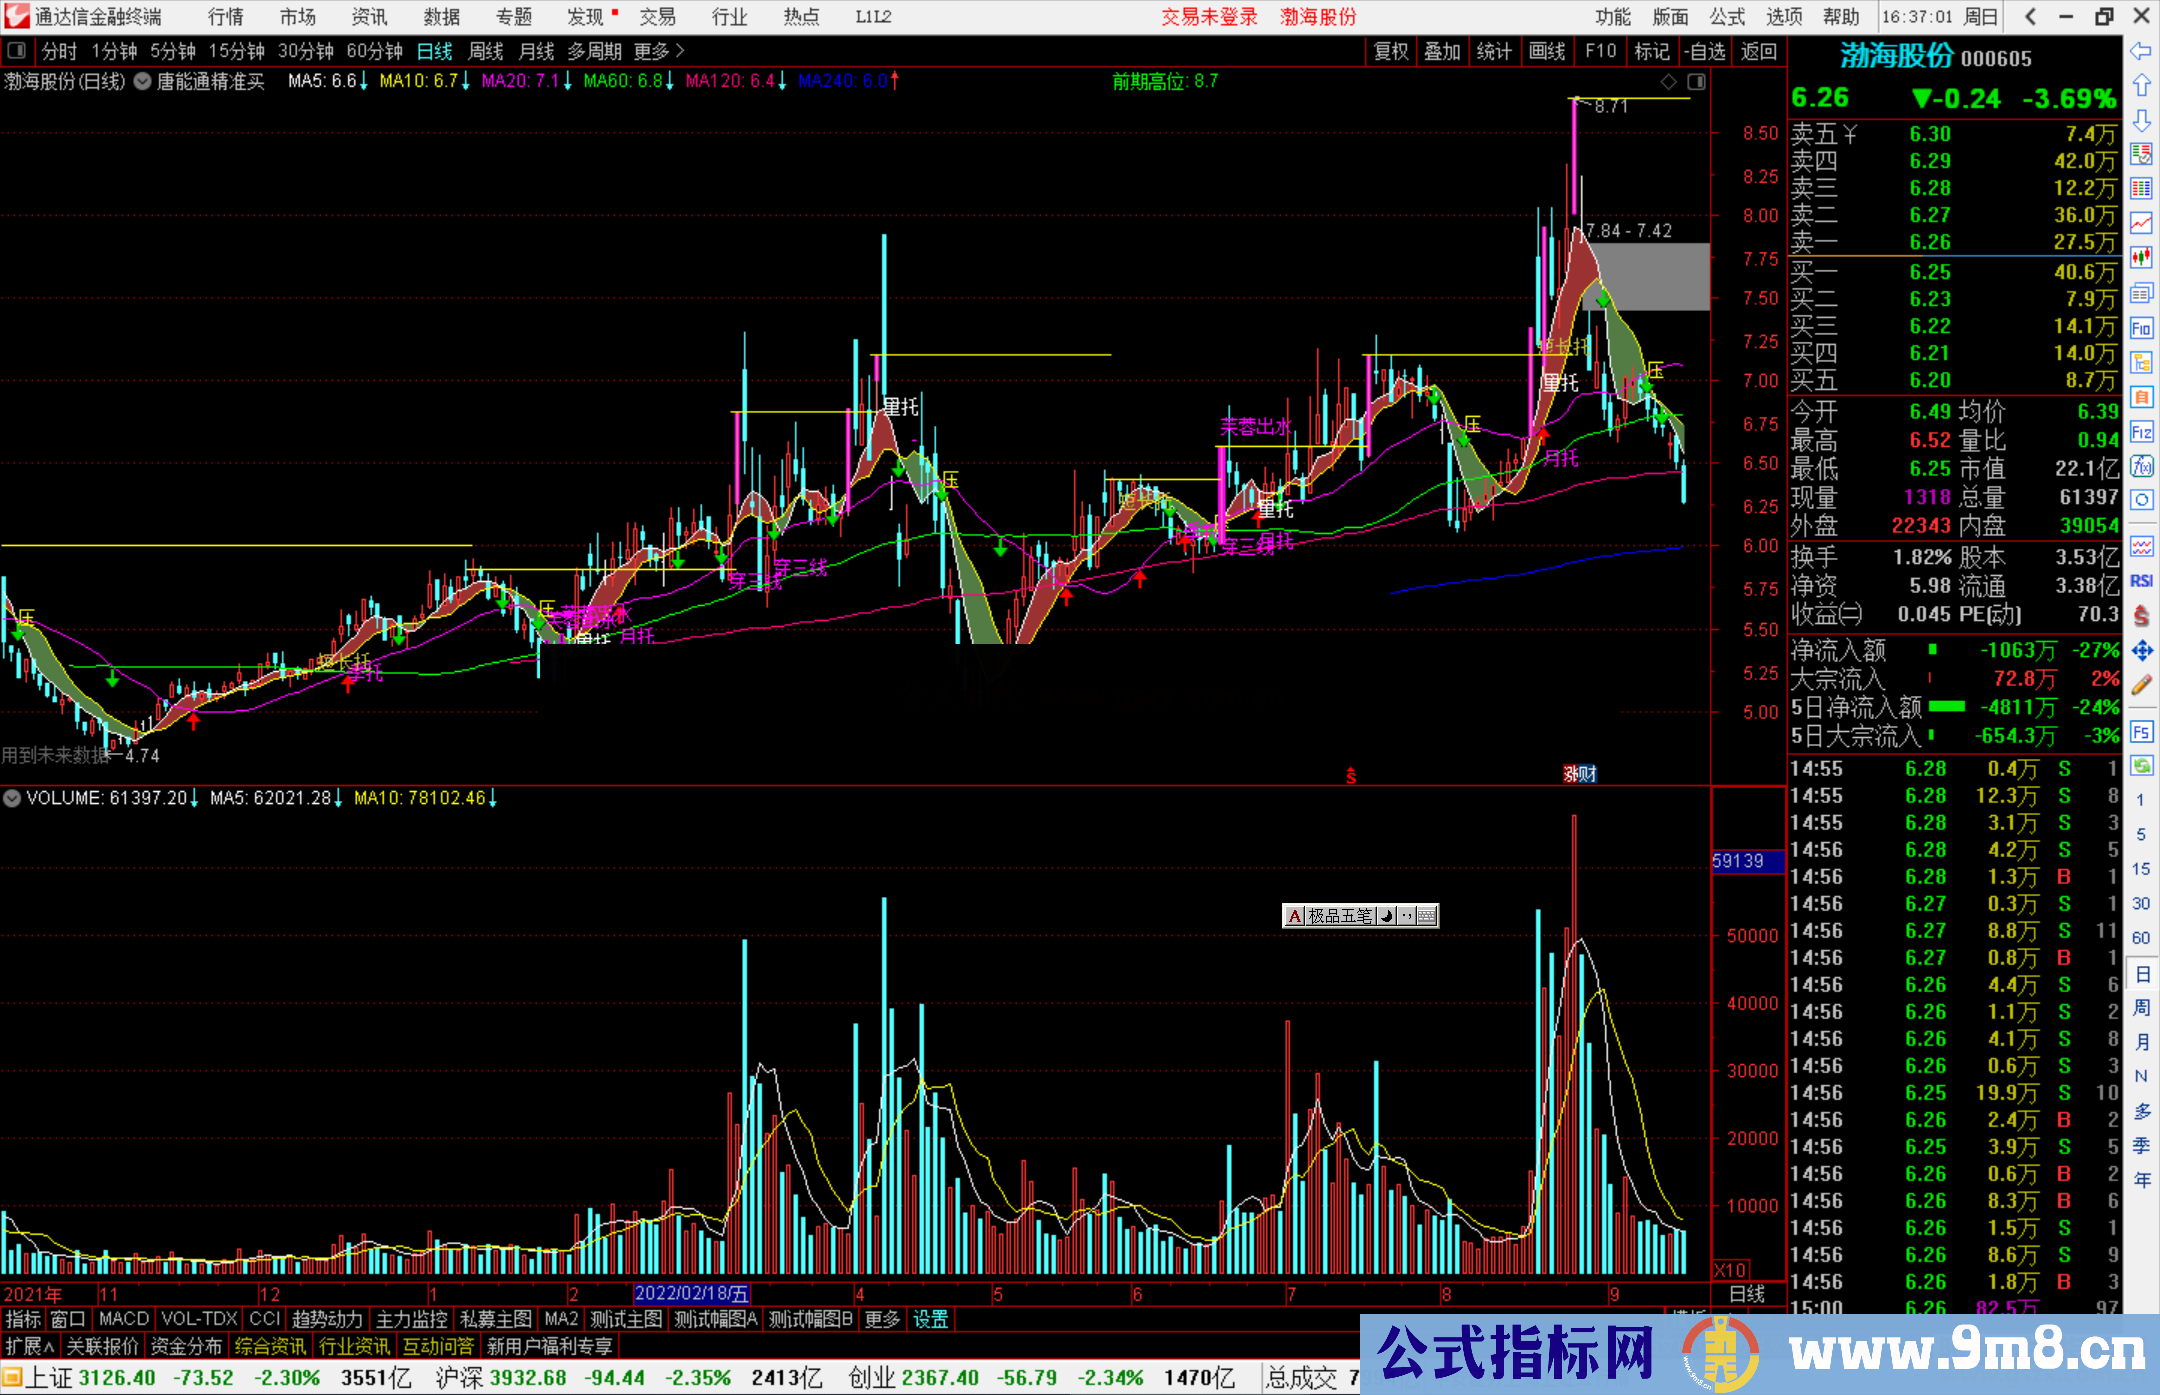Click the four-way move arrows icon
2160x1395 pixels.
point(2141,651)
